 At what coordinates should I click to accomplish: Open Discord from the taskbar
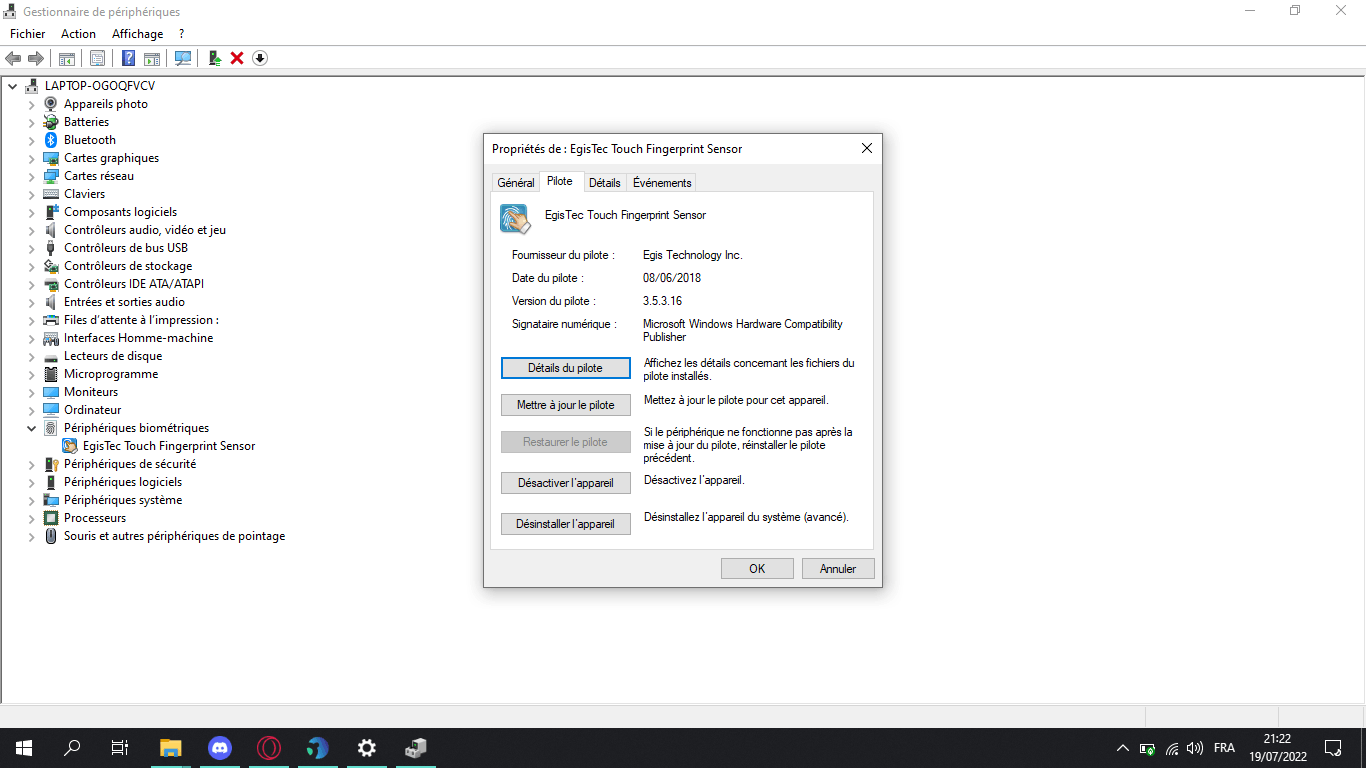[220, 748]
